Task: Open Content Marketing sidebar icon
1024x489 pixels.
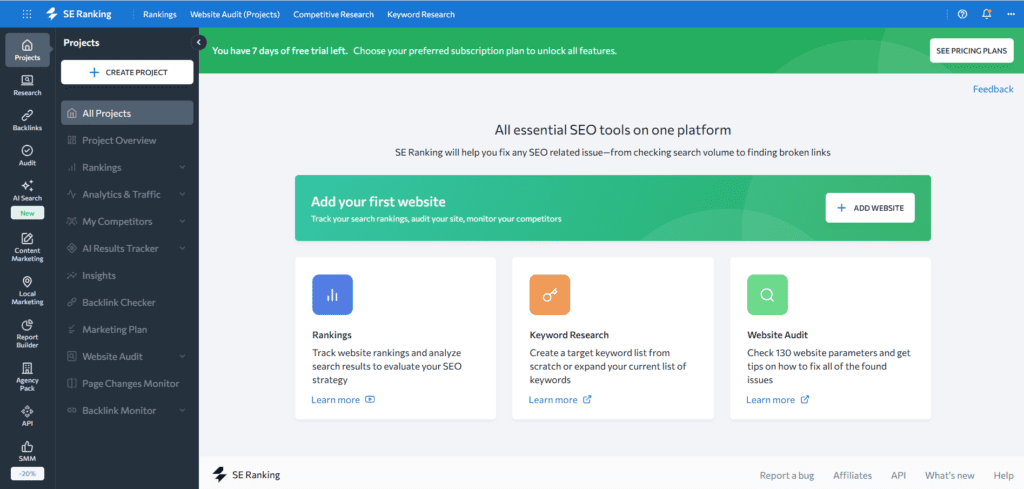Action: tap(27, 246)
